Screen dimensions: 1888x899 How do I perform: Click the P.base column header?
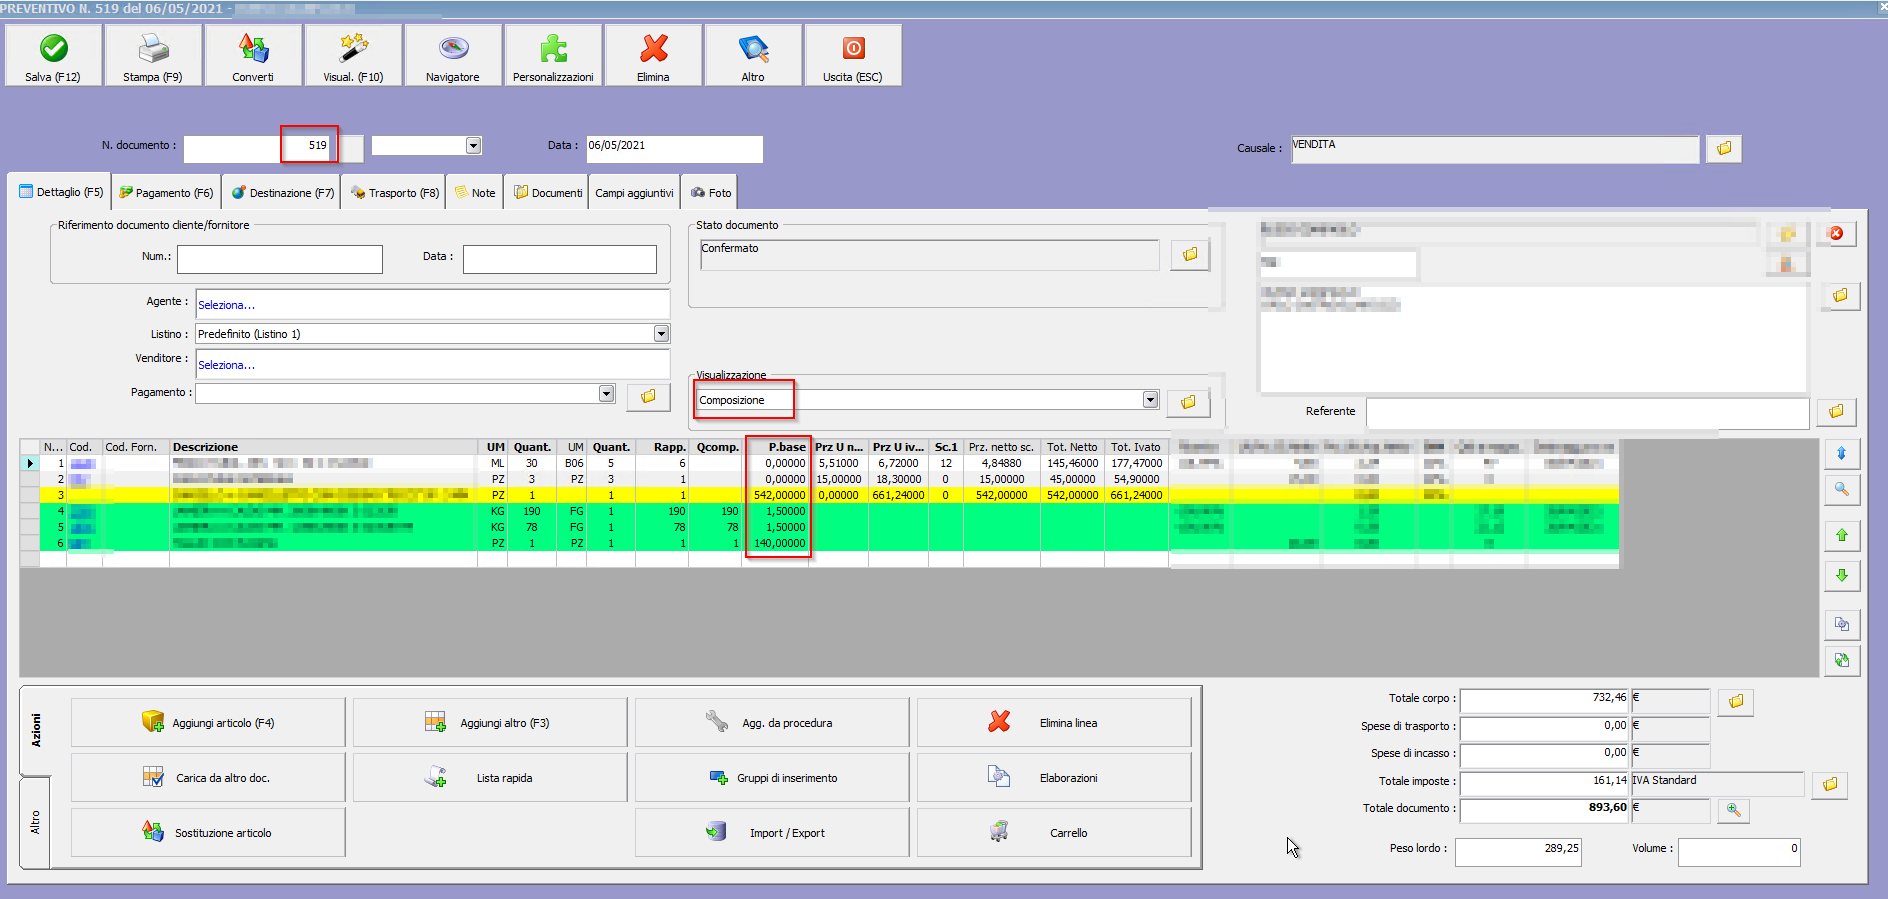point(777,447)
